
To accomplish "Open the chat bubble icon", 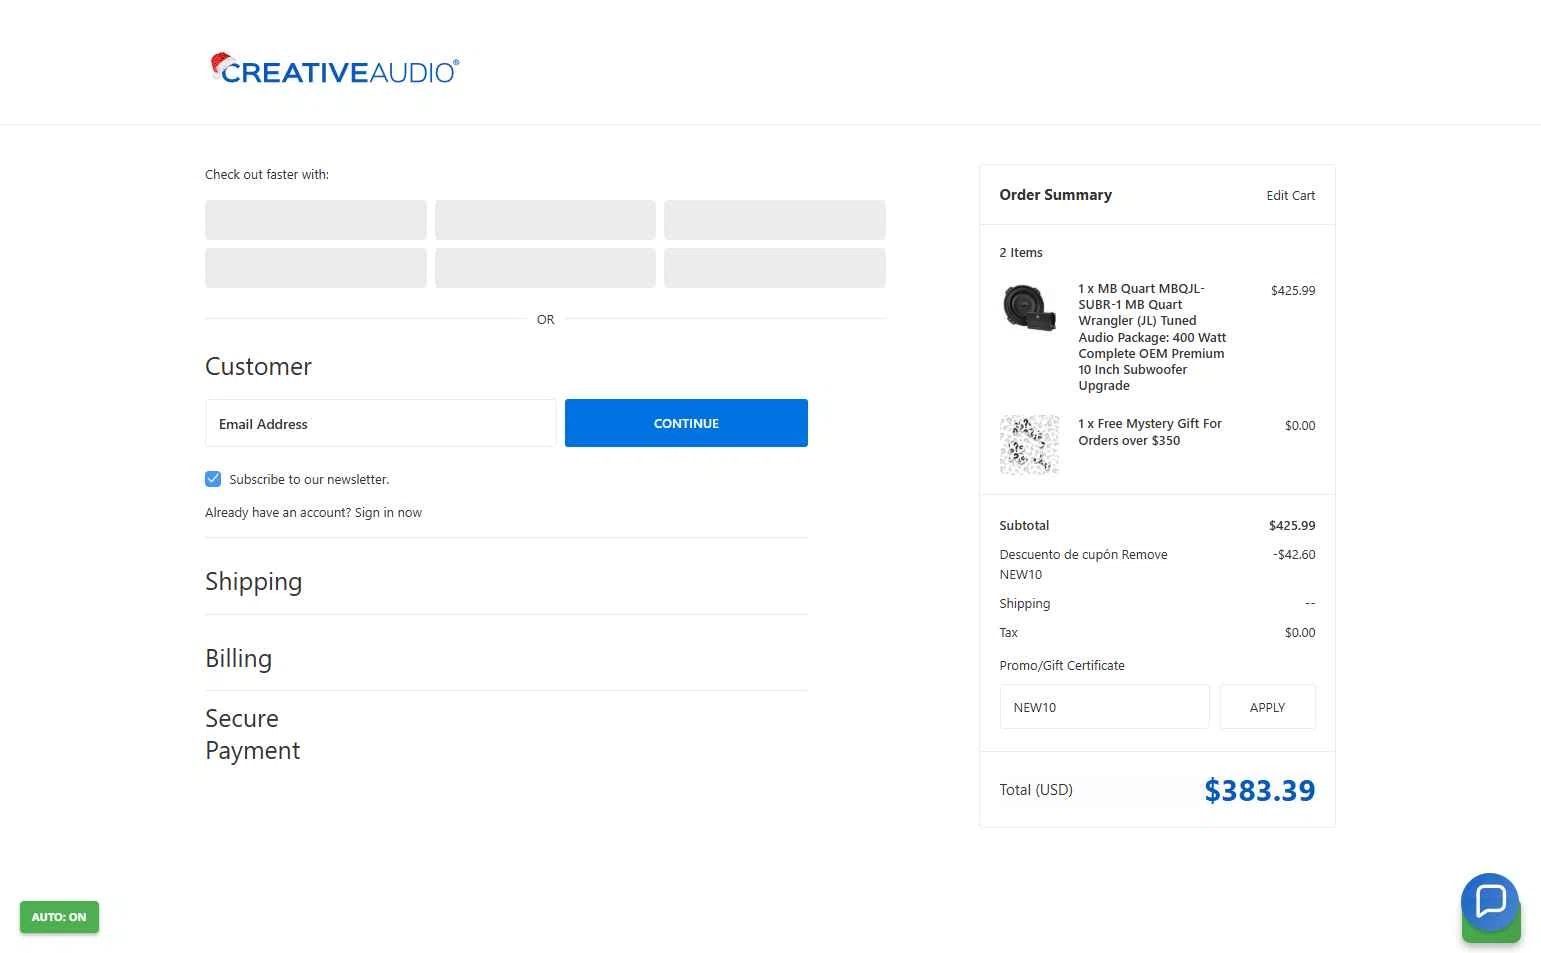I will click(1489, 901).
